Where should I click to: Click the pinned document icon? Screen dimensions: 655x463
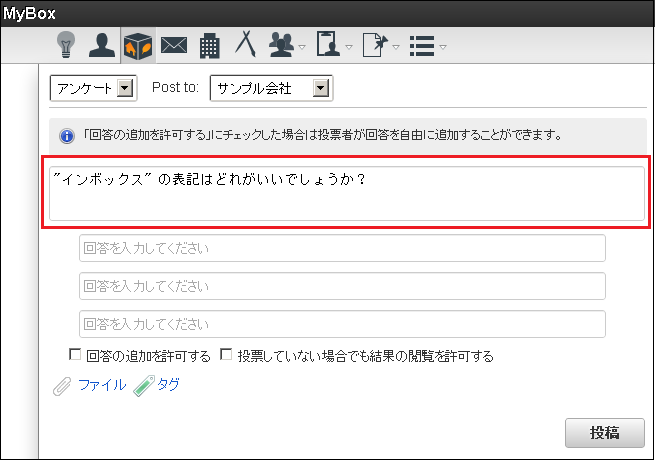375,45
